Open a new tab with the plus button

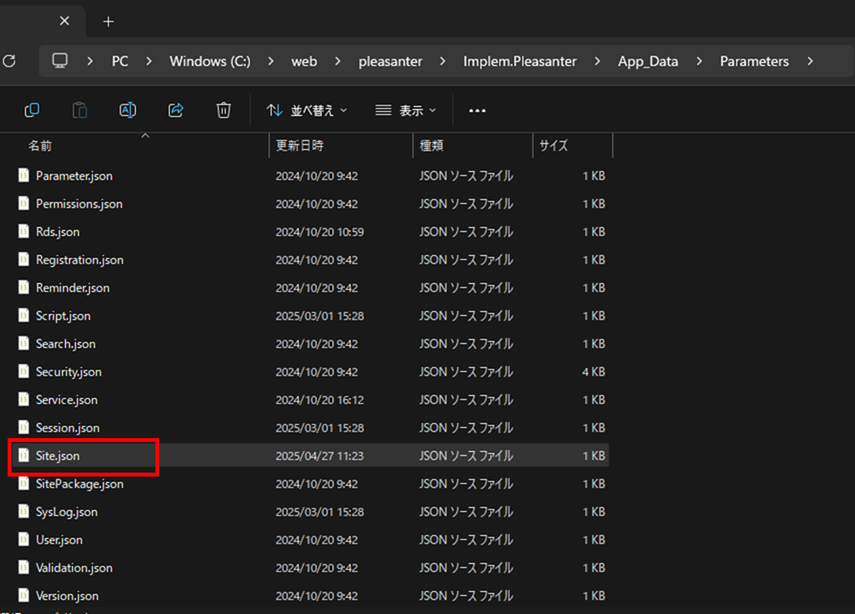tap(109, 22)
